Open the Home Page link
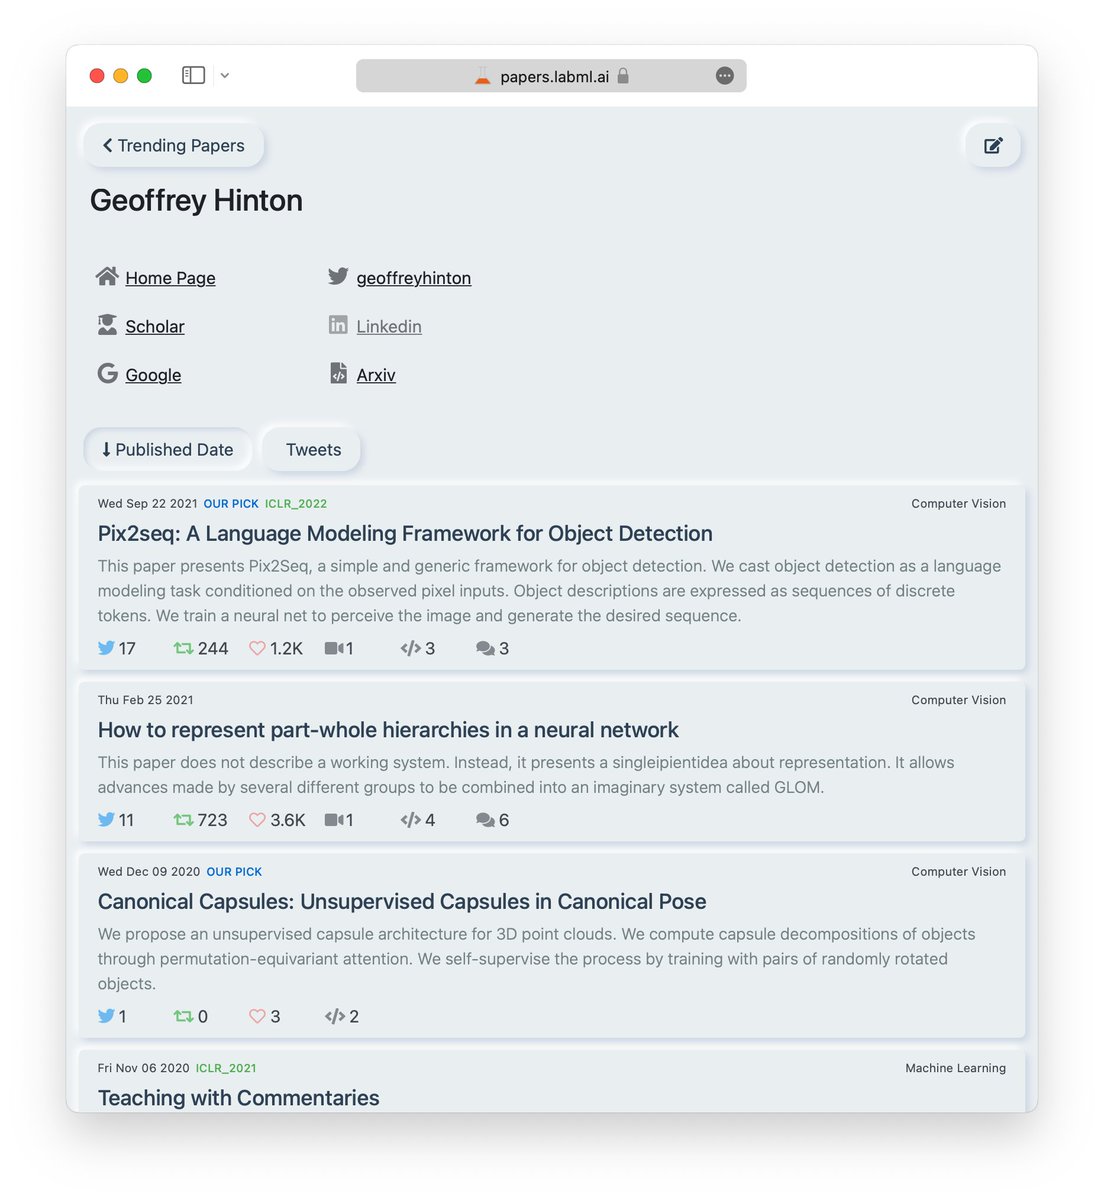 [x=170, y=278]
